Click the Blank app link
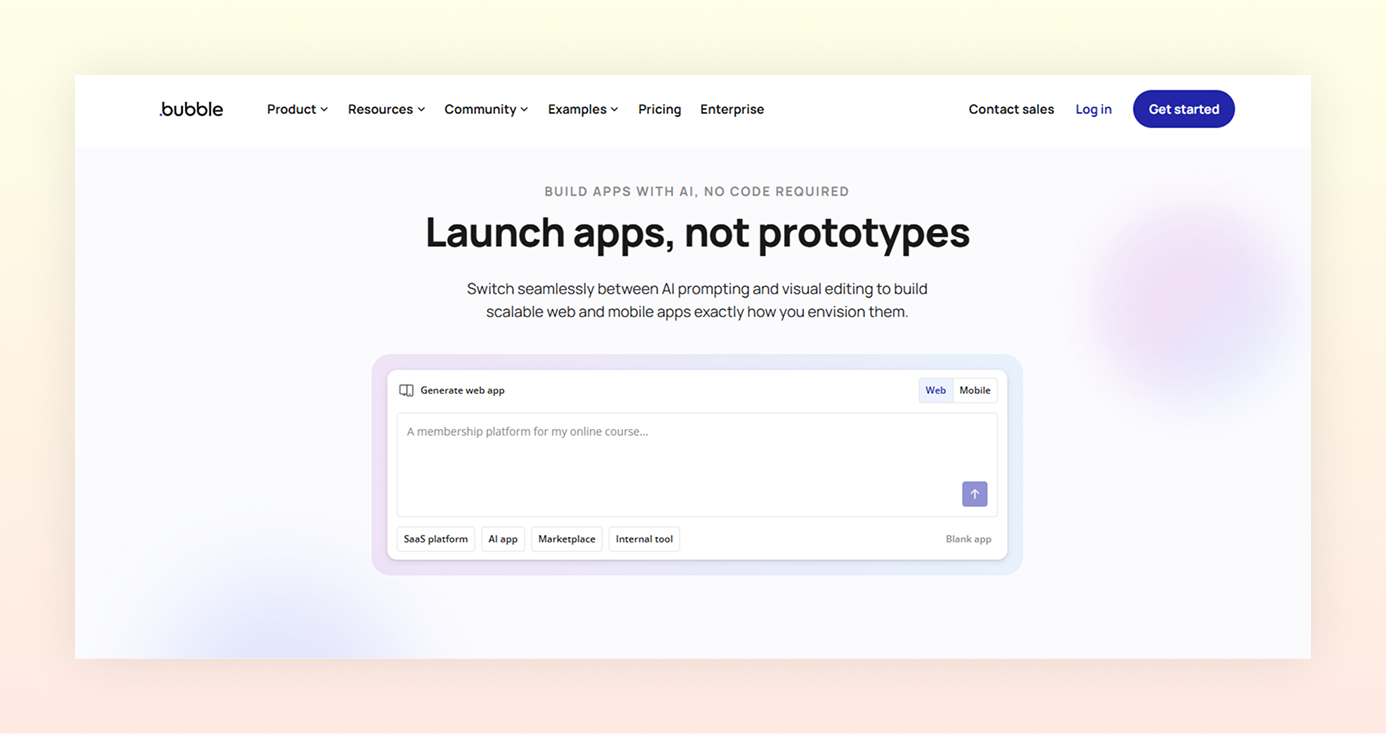 pyautogui.click(x=969, y=539)
